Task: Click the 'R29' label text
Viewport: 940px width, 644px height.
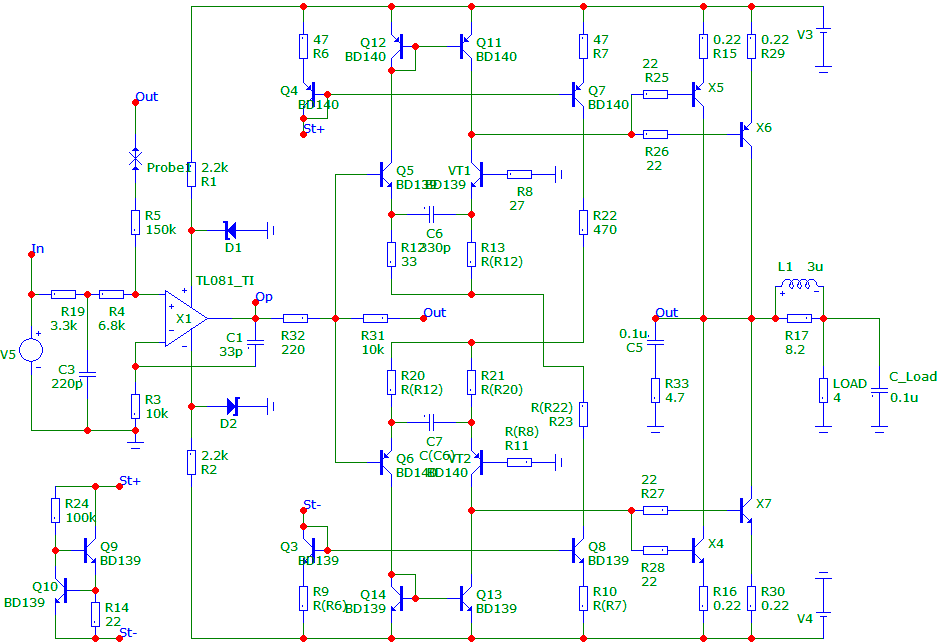Action: (773, 53)
